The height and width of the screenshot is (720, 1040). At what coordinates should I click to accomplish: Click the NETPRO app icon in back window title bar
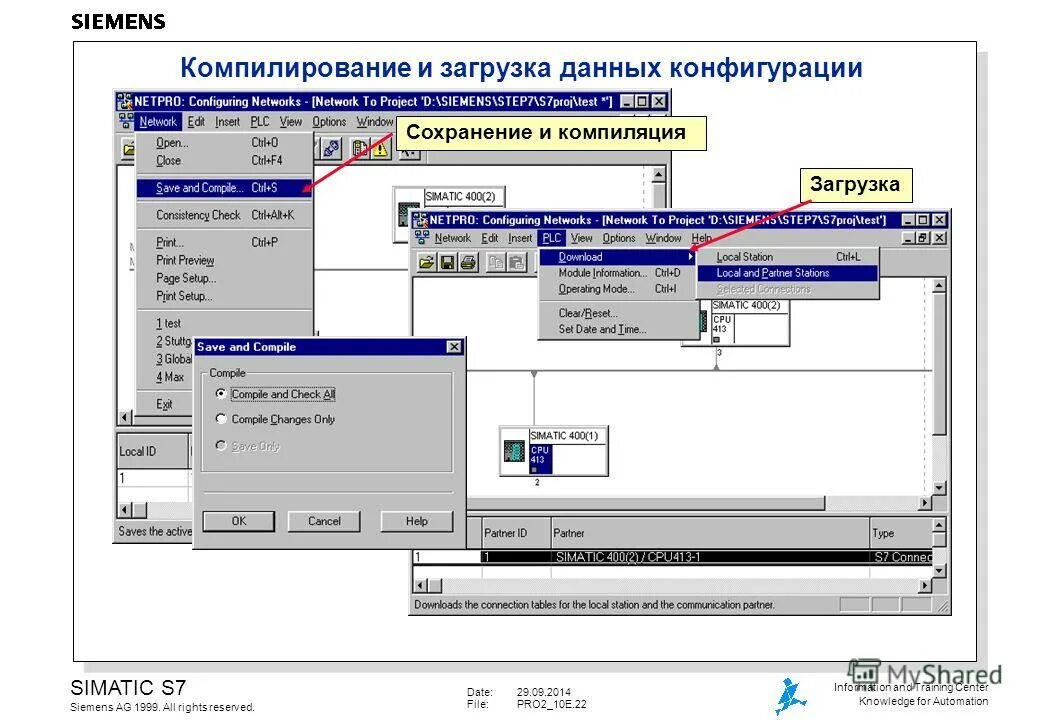125,101
